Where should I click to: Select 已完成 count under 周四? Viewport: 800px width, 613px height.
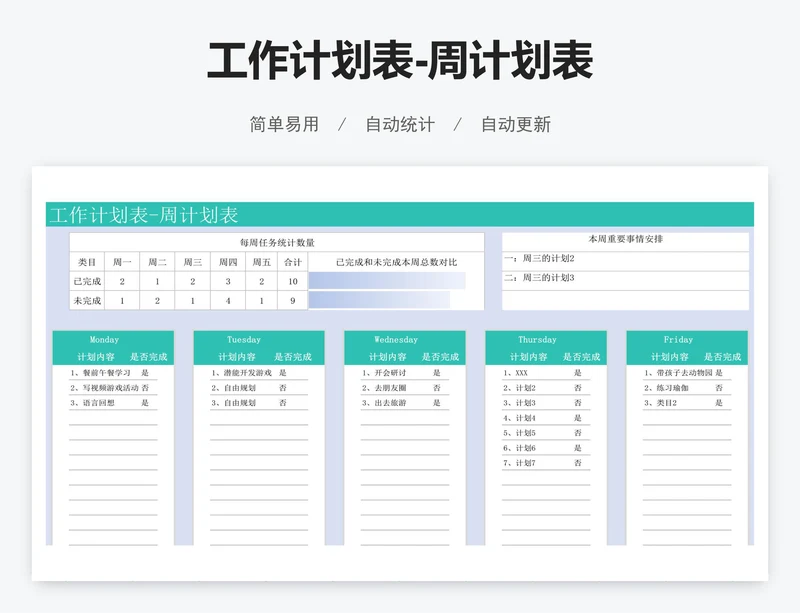(228, 281)
